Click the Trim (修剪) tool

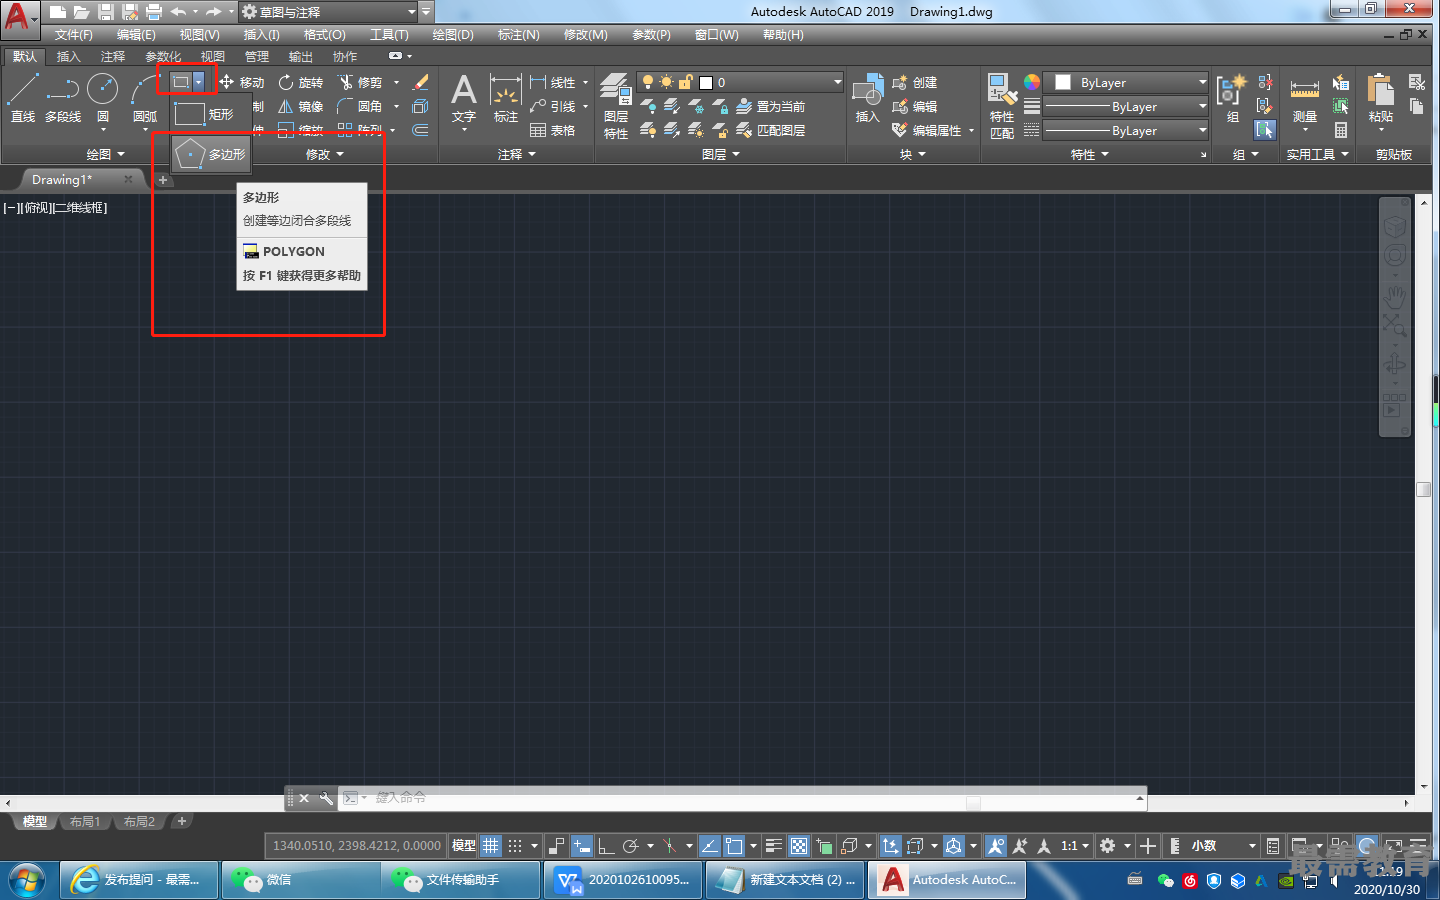tap(360, 82)
